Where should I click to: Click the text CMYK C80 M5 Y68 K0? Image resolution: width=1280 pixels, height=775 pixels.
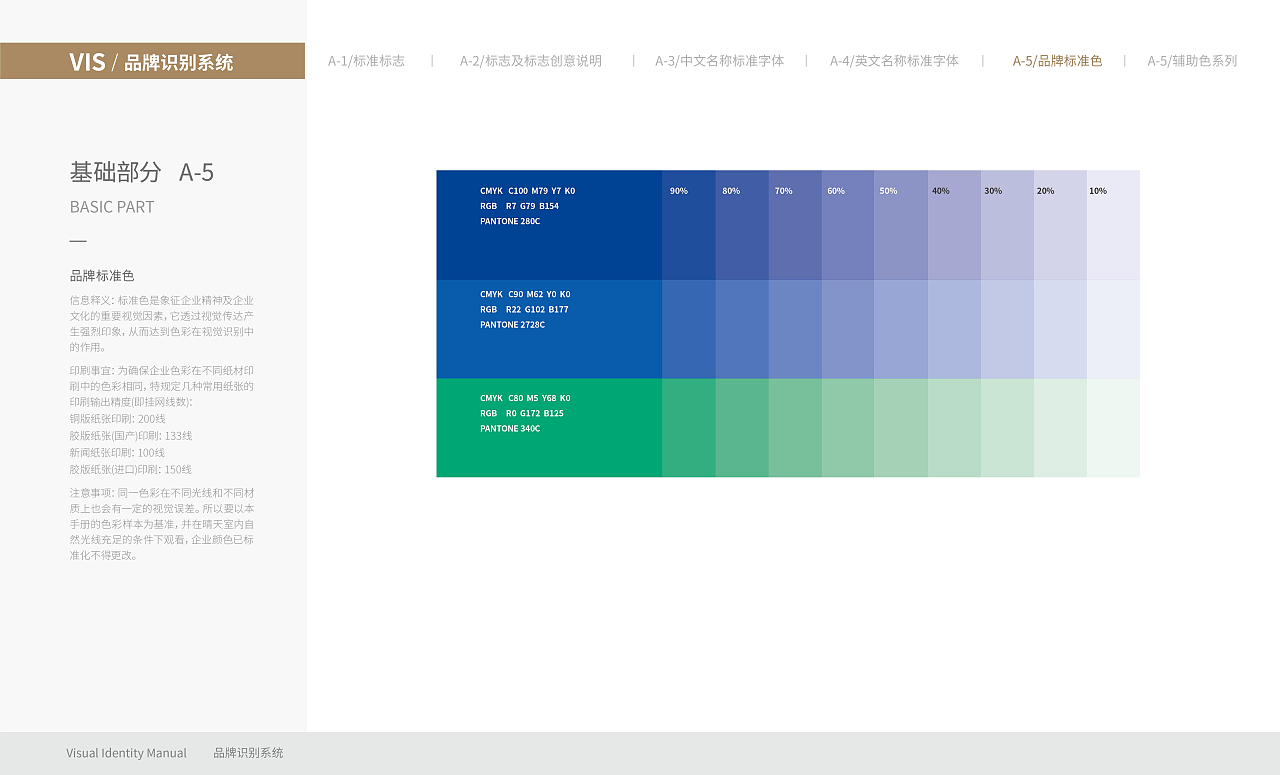(525, 398)
